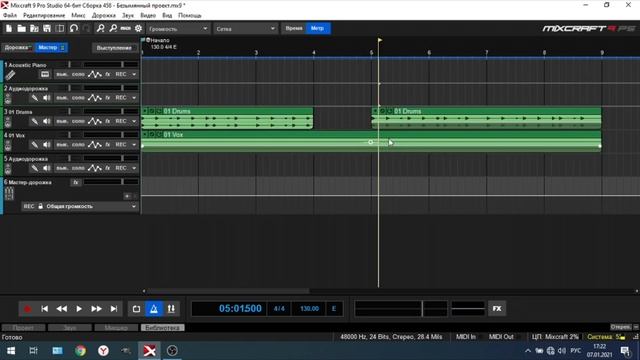Viewport: 640px width, 360px height.
Task: Select the second 01 Drums clip
Action: pyautogui.click(x=486, y=118)
